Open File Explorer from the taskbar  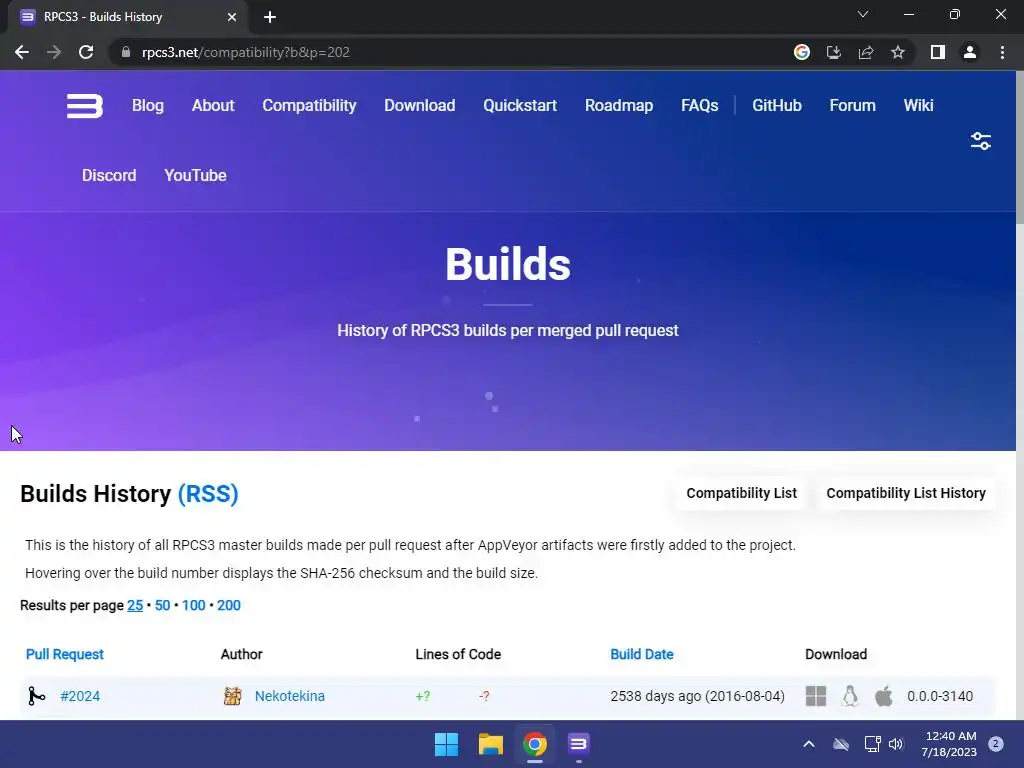click(x=490, y=744)
